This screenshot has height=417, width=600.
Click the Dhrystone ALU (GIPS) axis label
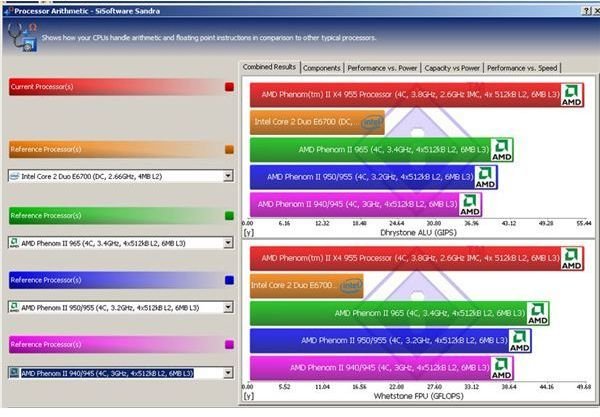click(x=418, y=233)
